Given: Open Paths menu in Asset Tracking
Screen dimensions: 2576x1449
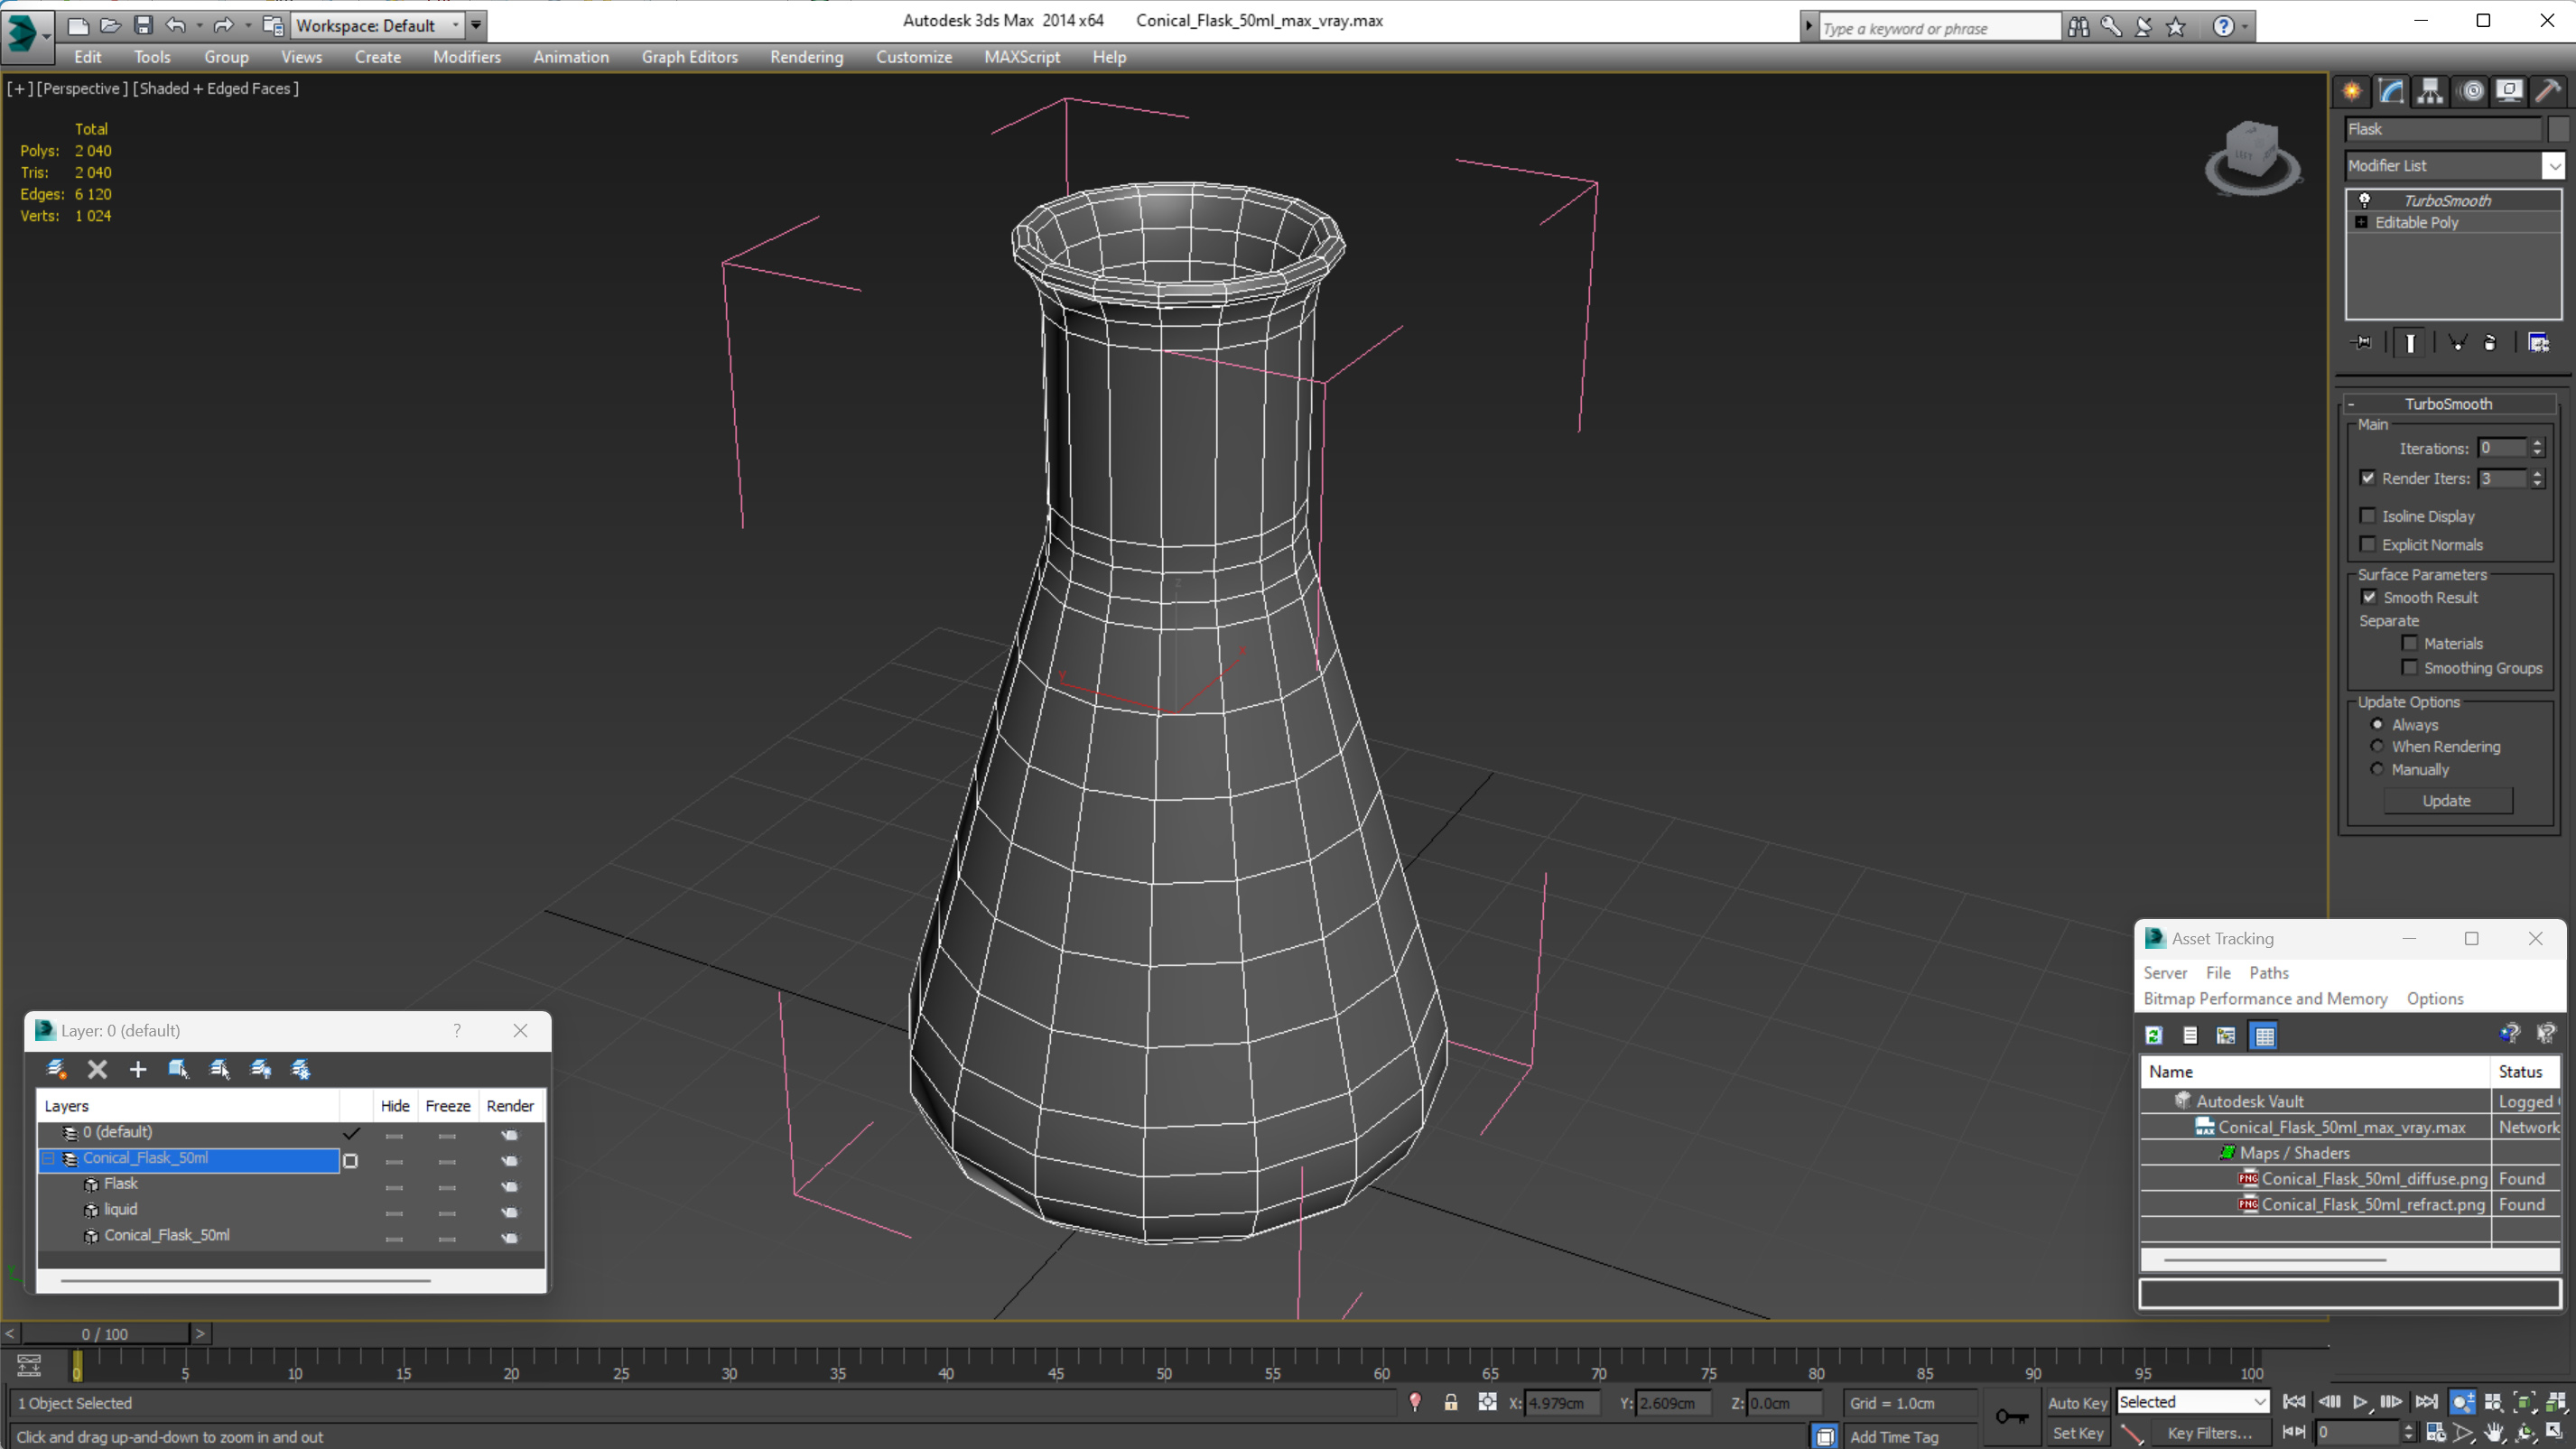Looking at the screenshot, I should (2268, 972).
